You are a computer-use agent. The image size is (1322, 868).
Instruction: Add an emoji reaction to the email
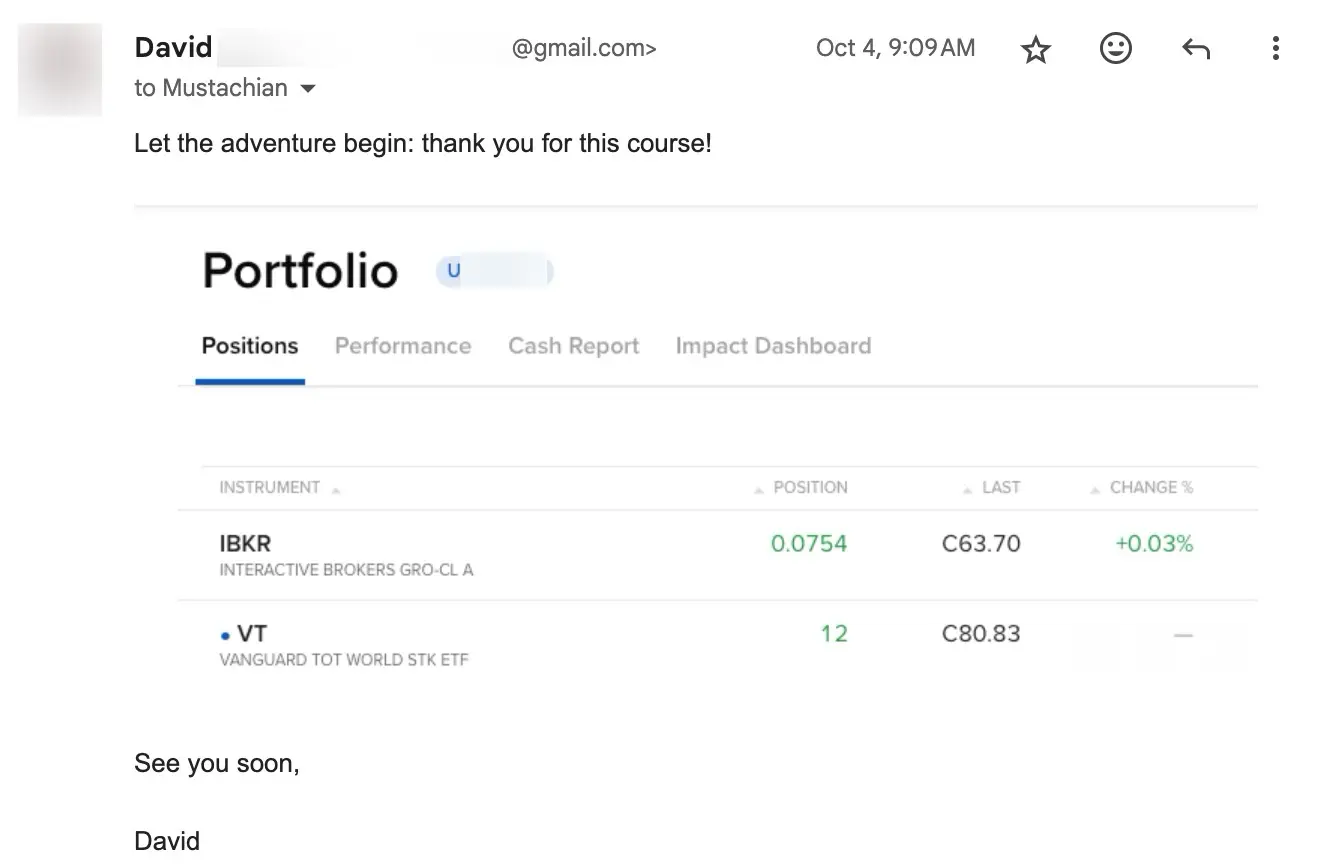1116,48
